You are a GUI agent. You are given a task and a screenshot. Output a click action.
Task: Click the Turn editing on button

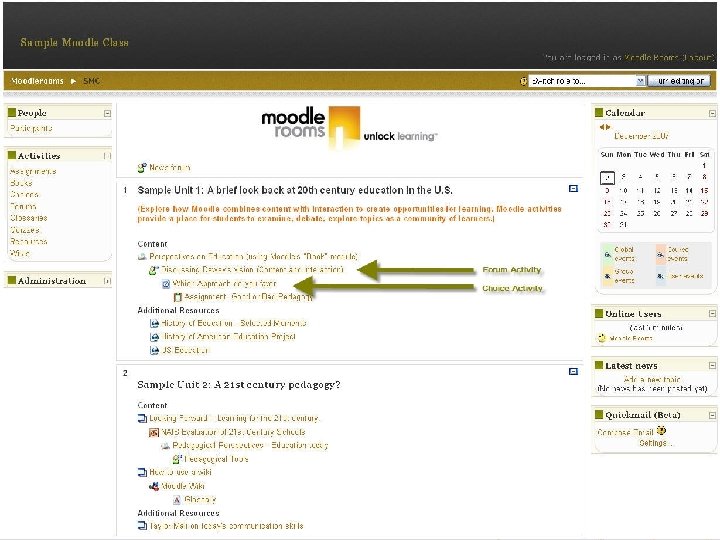(679, 81)
